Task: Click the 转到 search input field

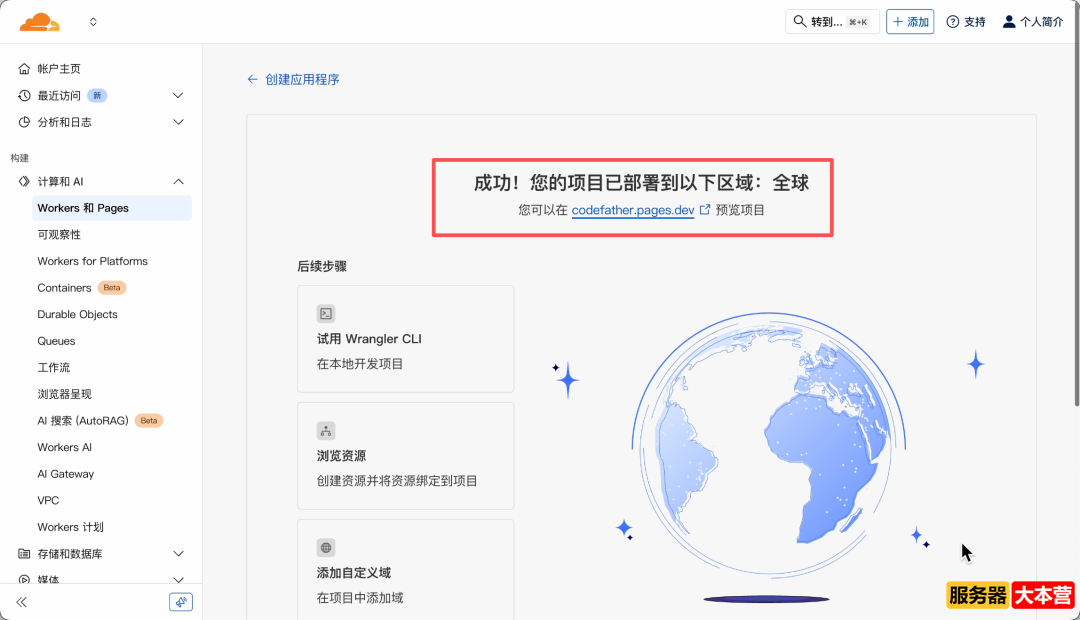Action: (830, 20)
